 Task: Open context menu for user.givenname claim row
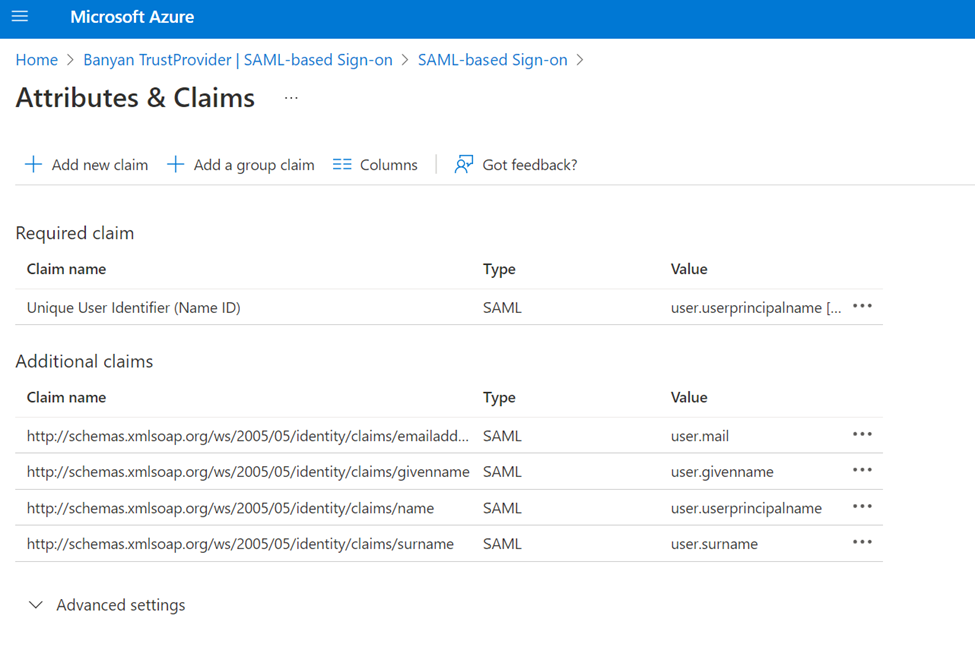862,470
